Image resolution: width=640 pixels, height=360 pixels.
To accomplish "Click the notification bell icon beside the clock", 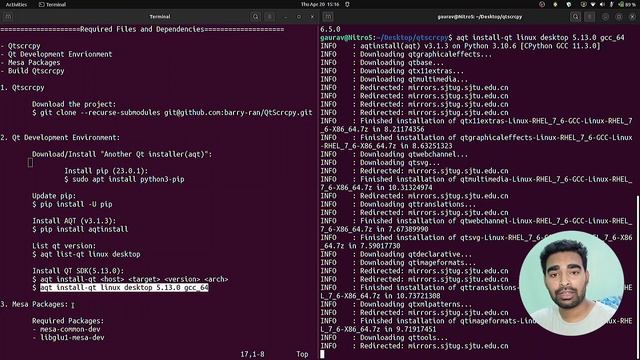I will click(347, 4).
